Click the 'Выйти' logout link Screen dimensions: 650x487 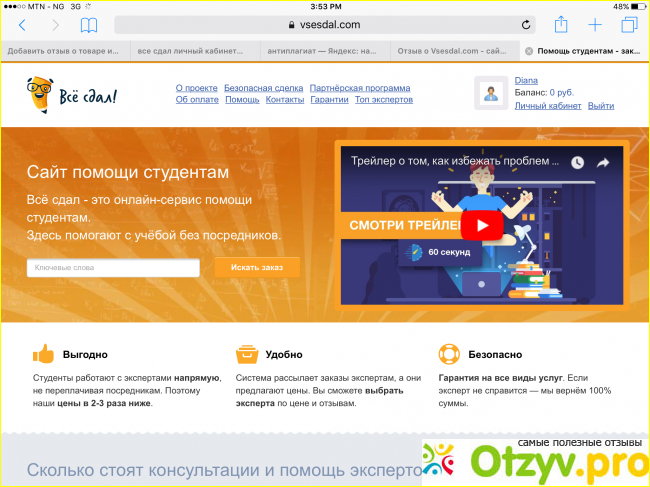click(601, 105)
